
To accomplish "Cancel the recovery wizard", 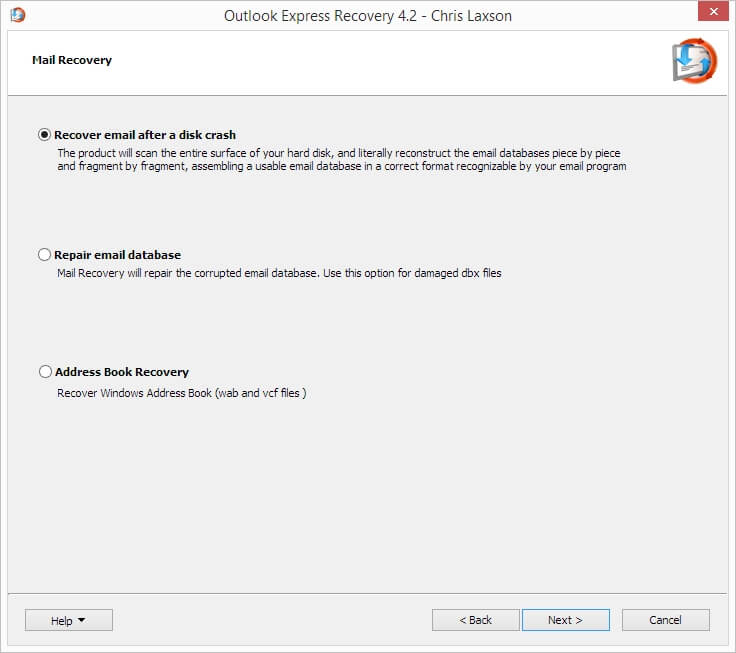I will [x=666, y=620].
